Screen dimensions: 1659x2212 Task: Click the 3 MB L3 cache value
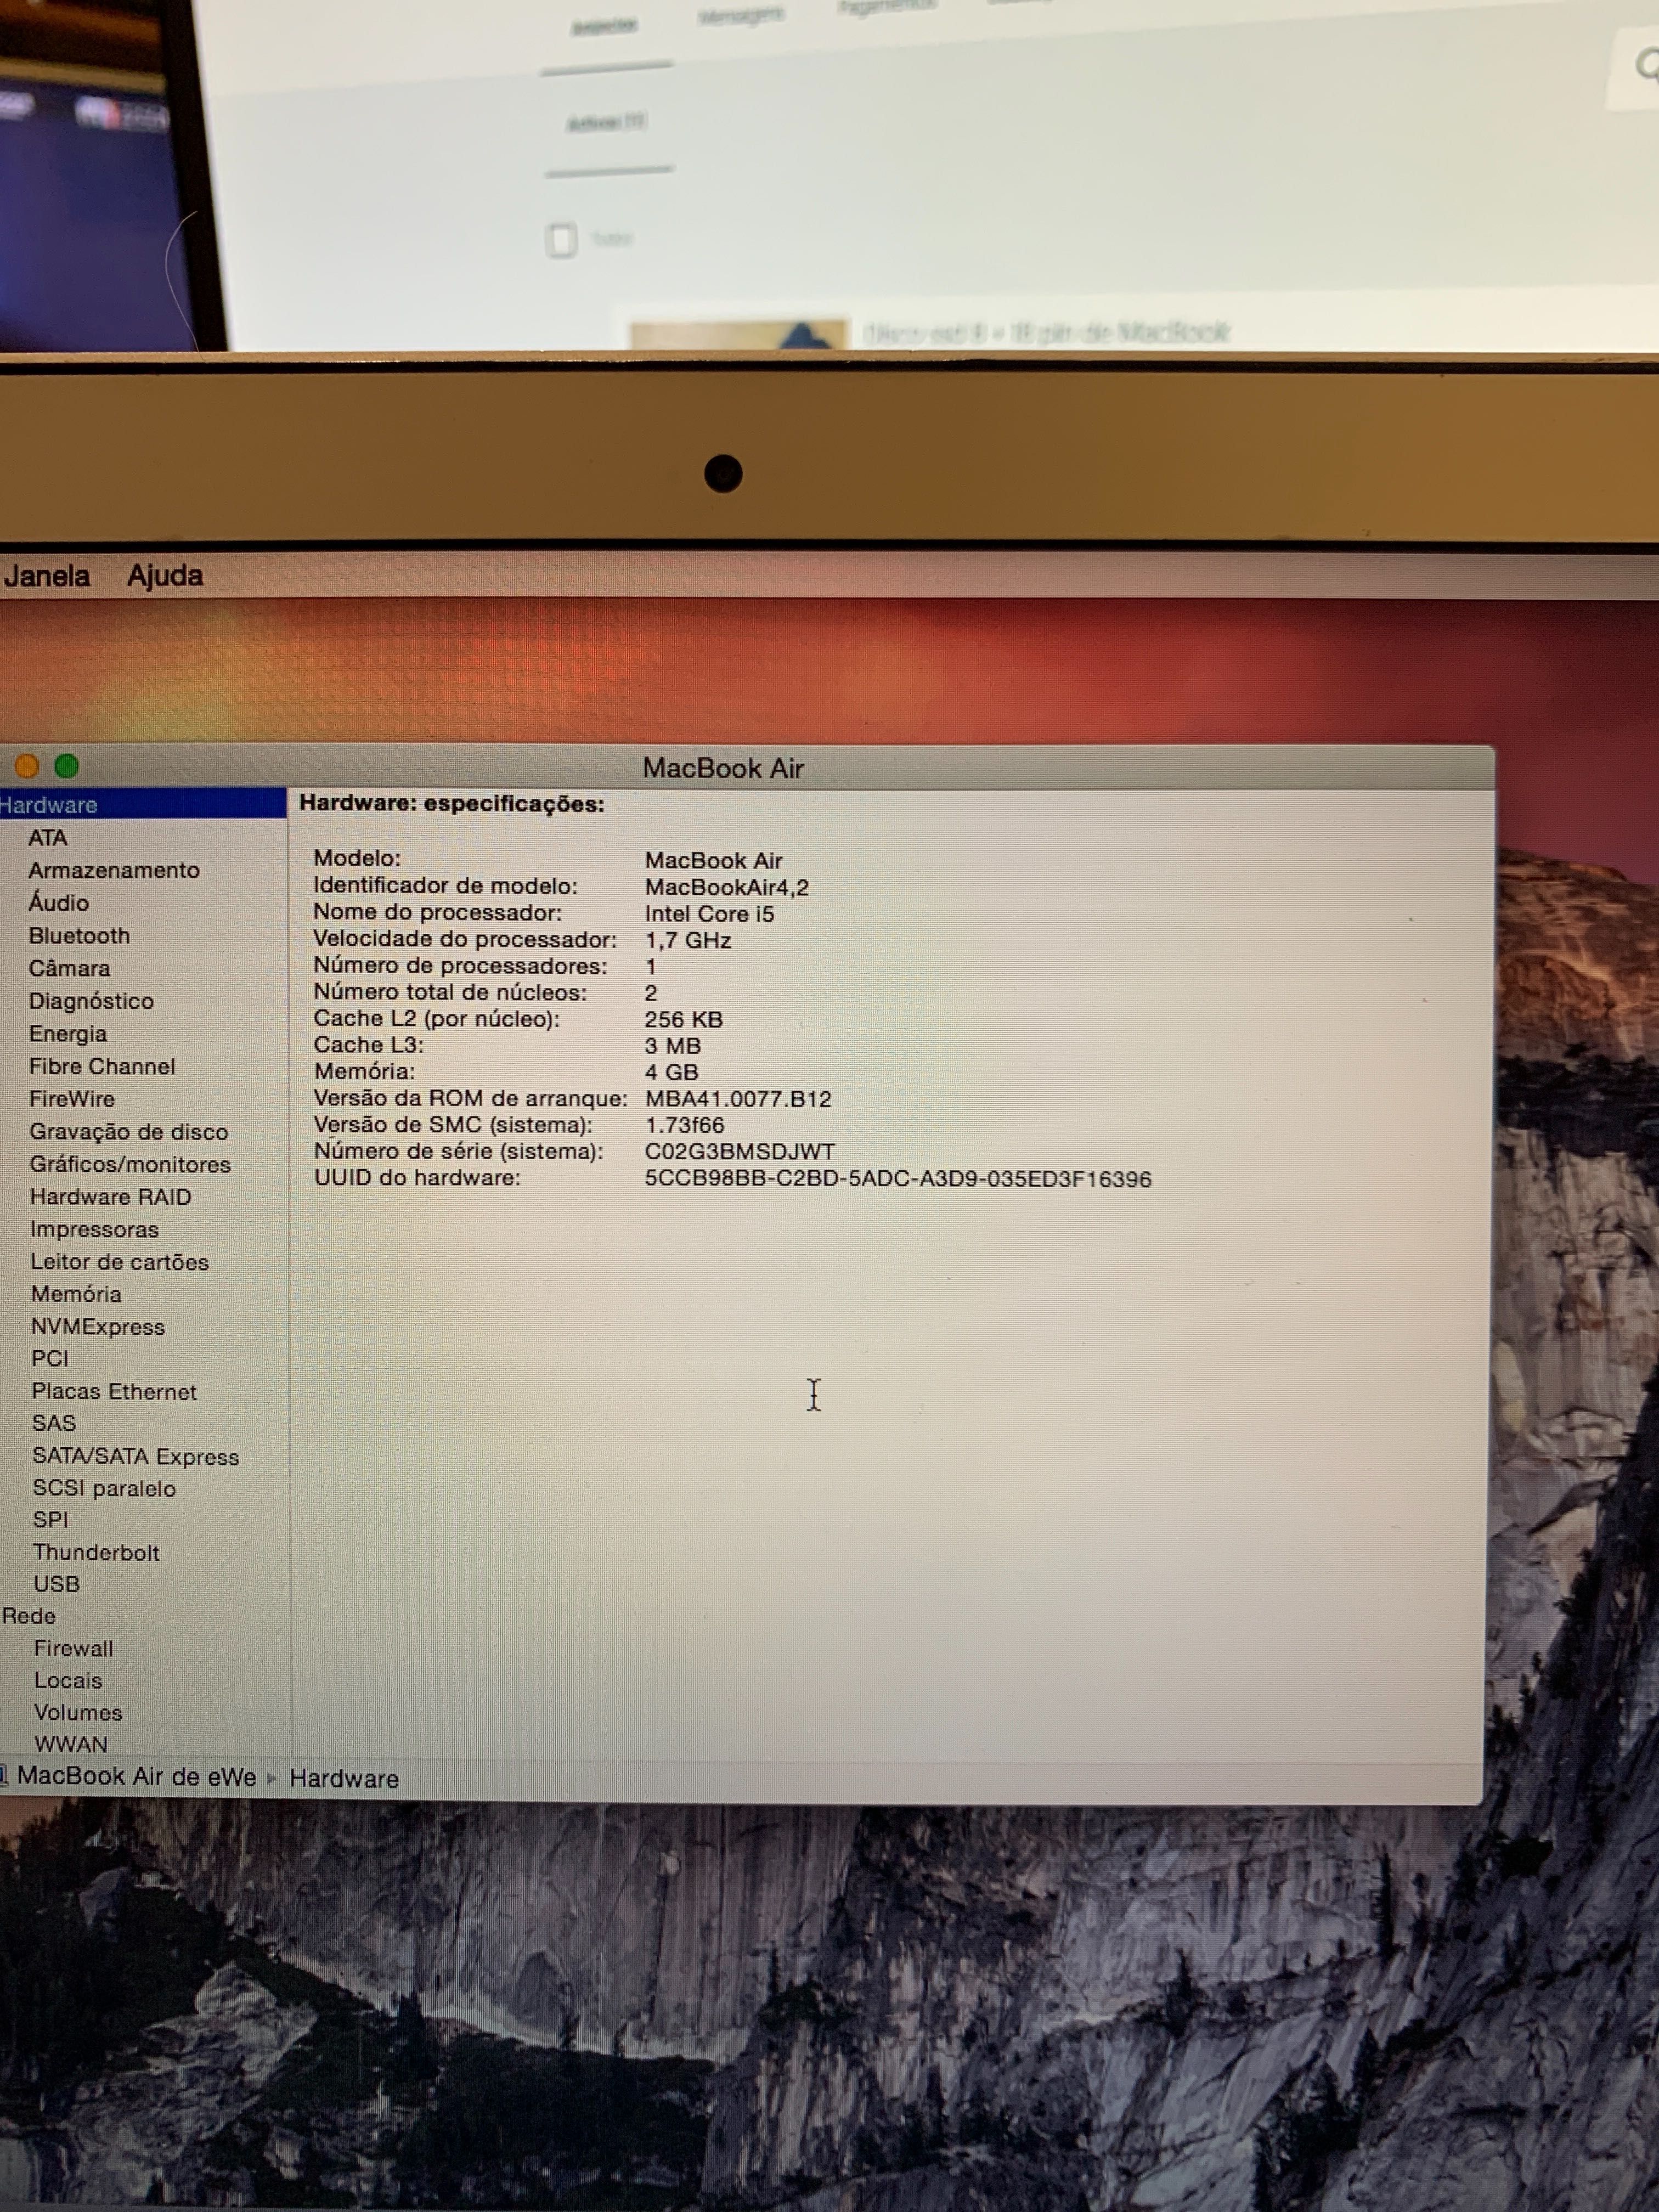[673, 1046]
